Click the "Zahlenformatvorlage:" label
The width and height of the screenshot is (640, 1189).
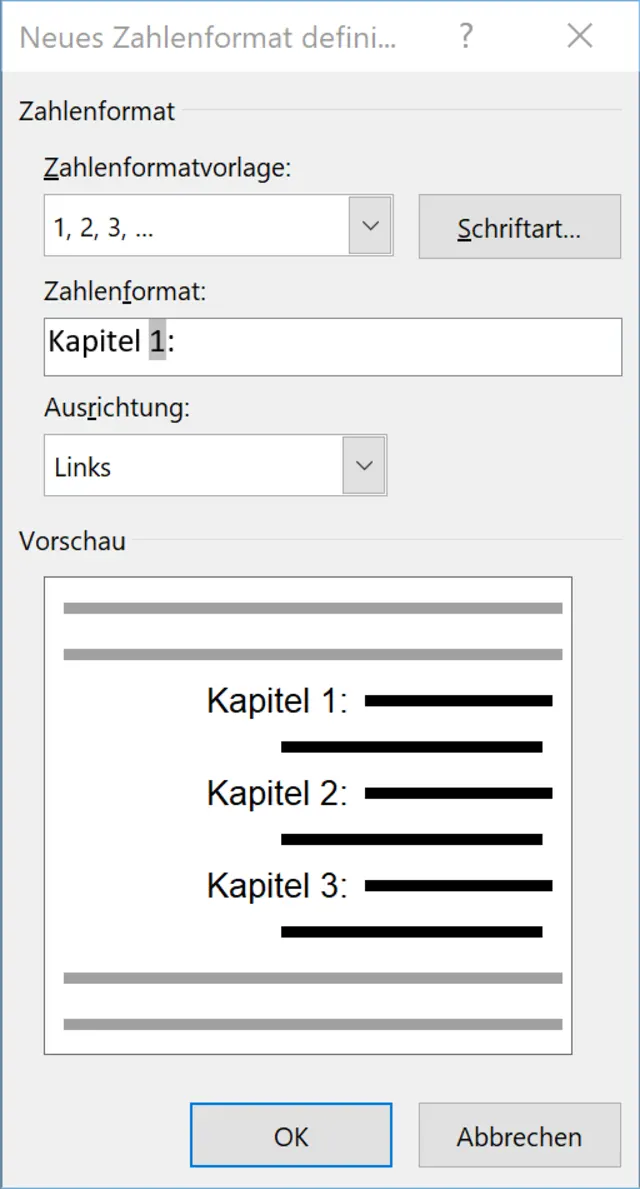[x=167, y=168]
